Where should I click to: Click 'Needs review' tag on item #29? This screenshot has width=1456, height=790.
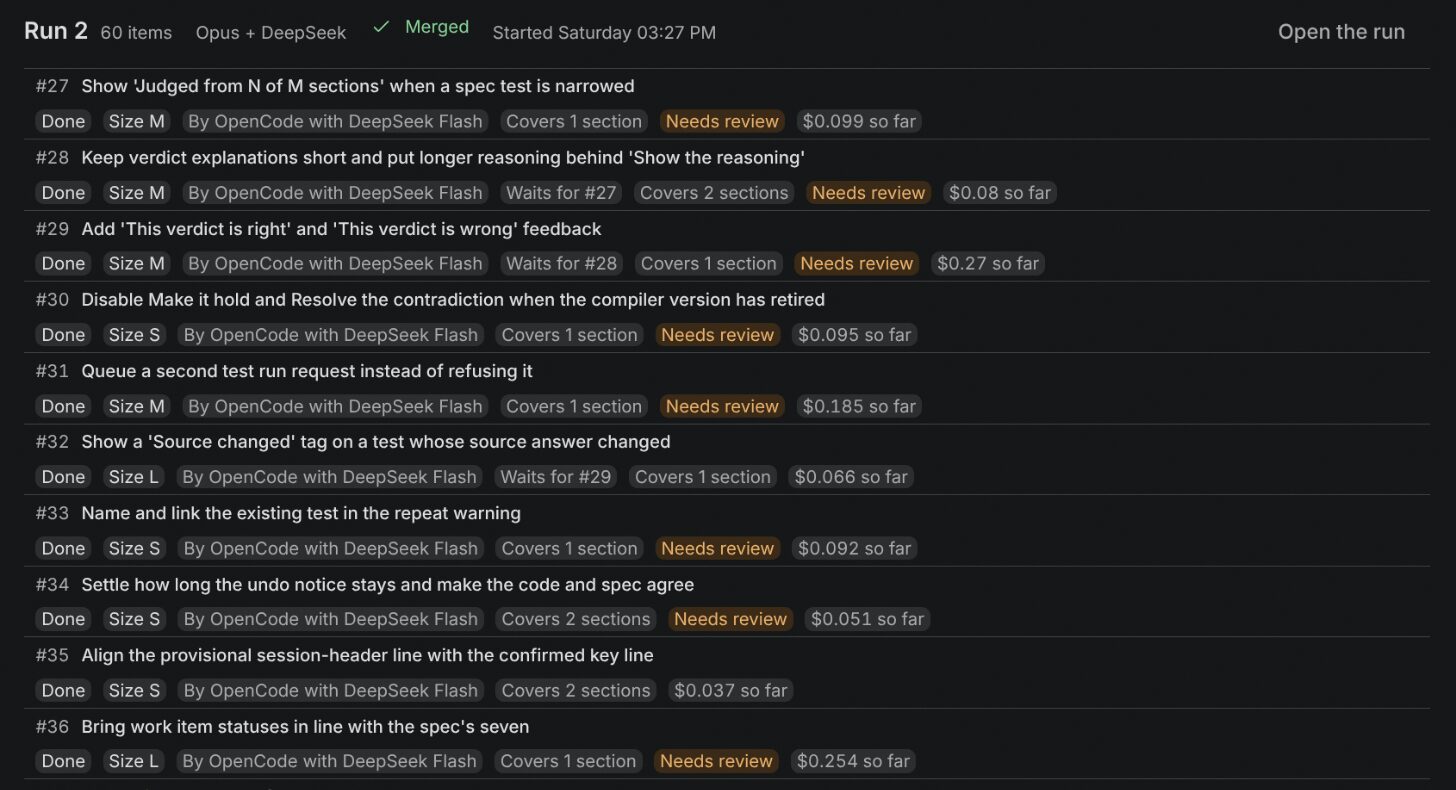(x=857, y=263)
